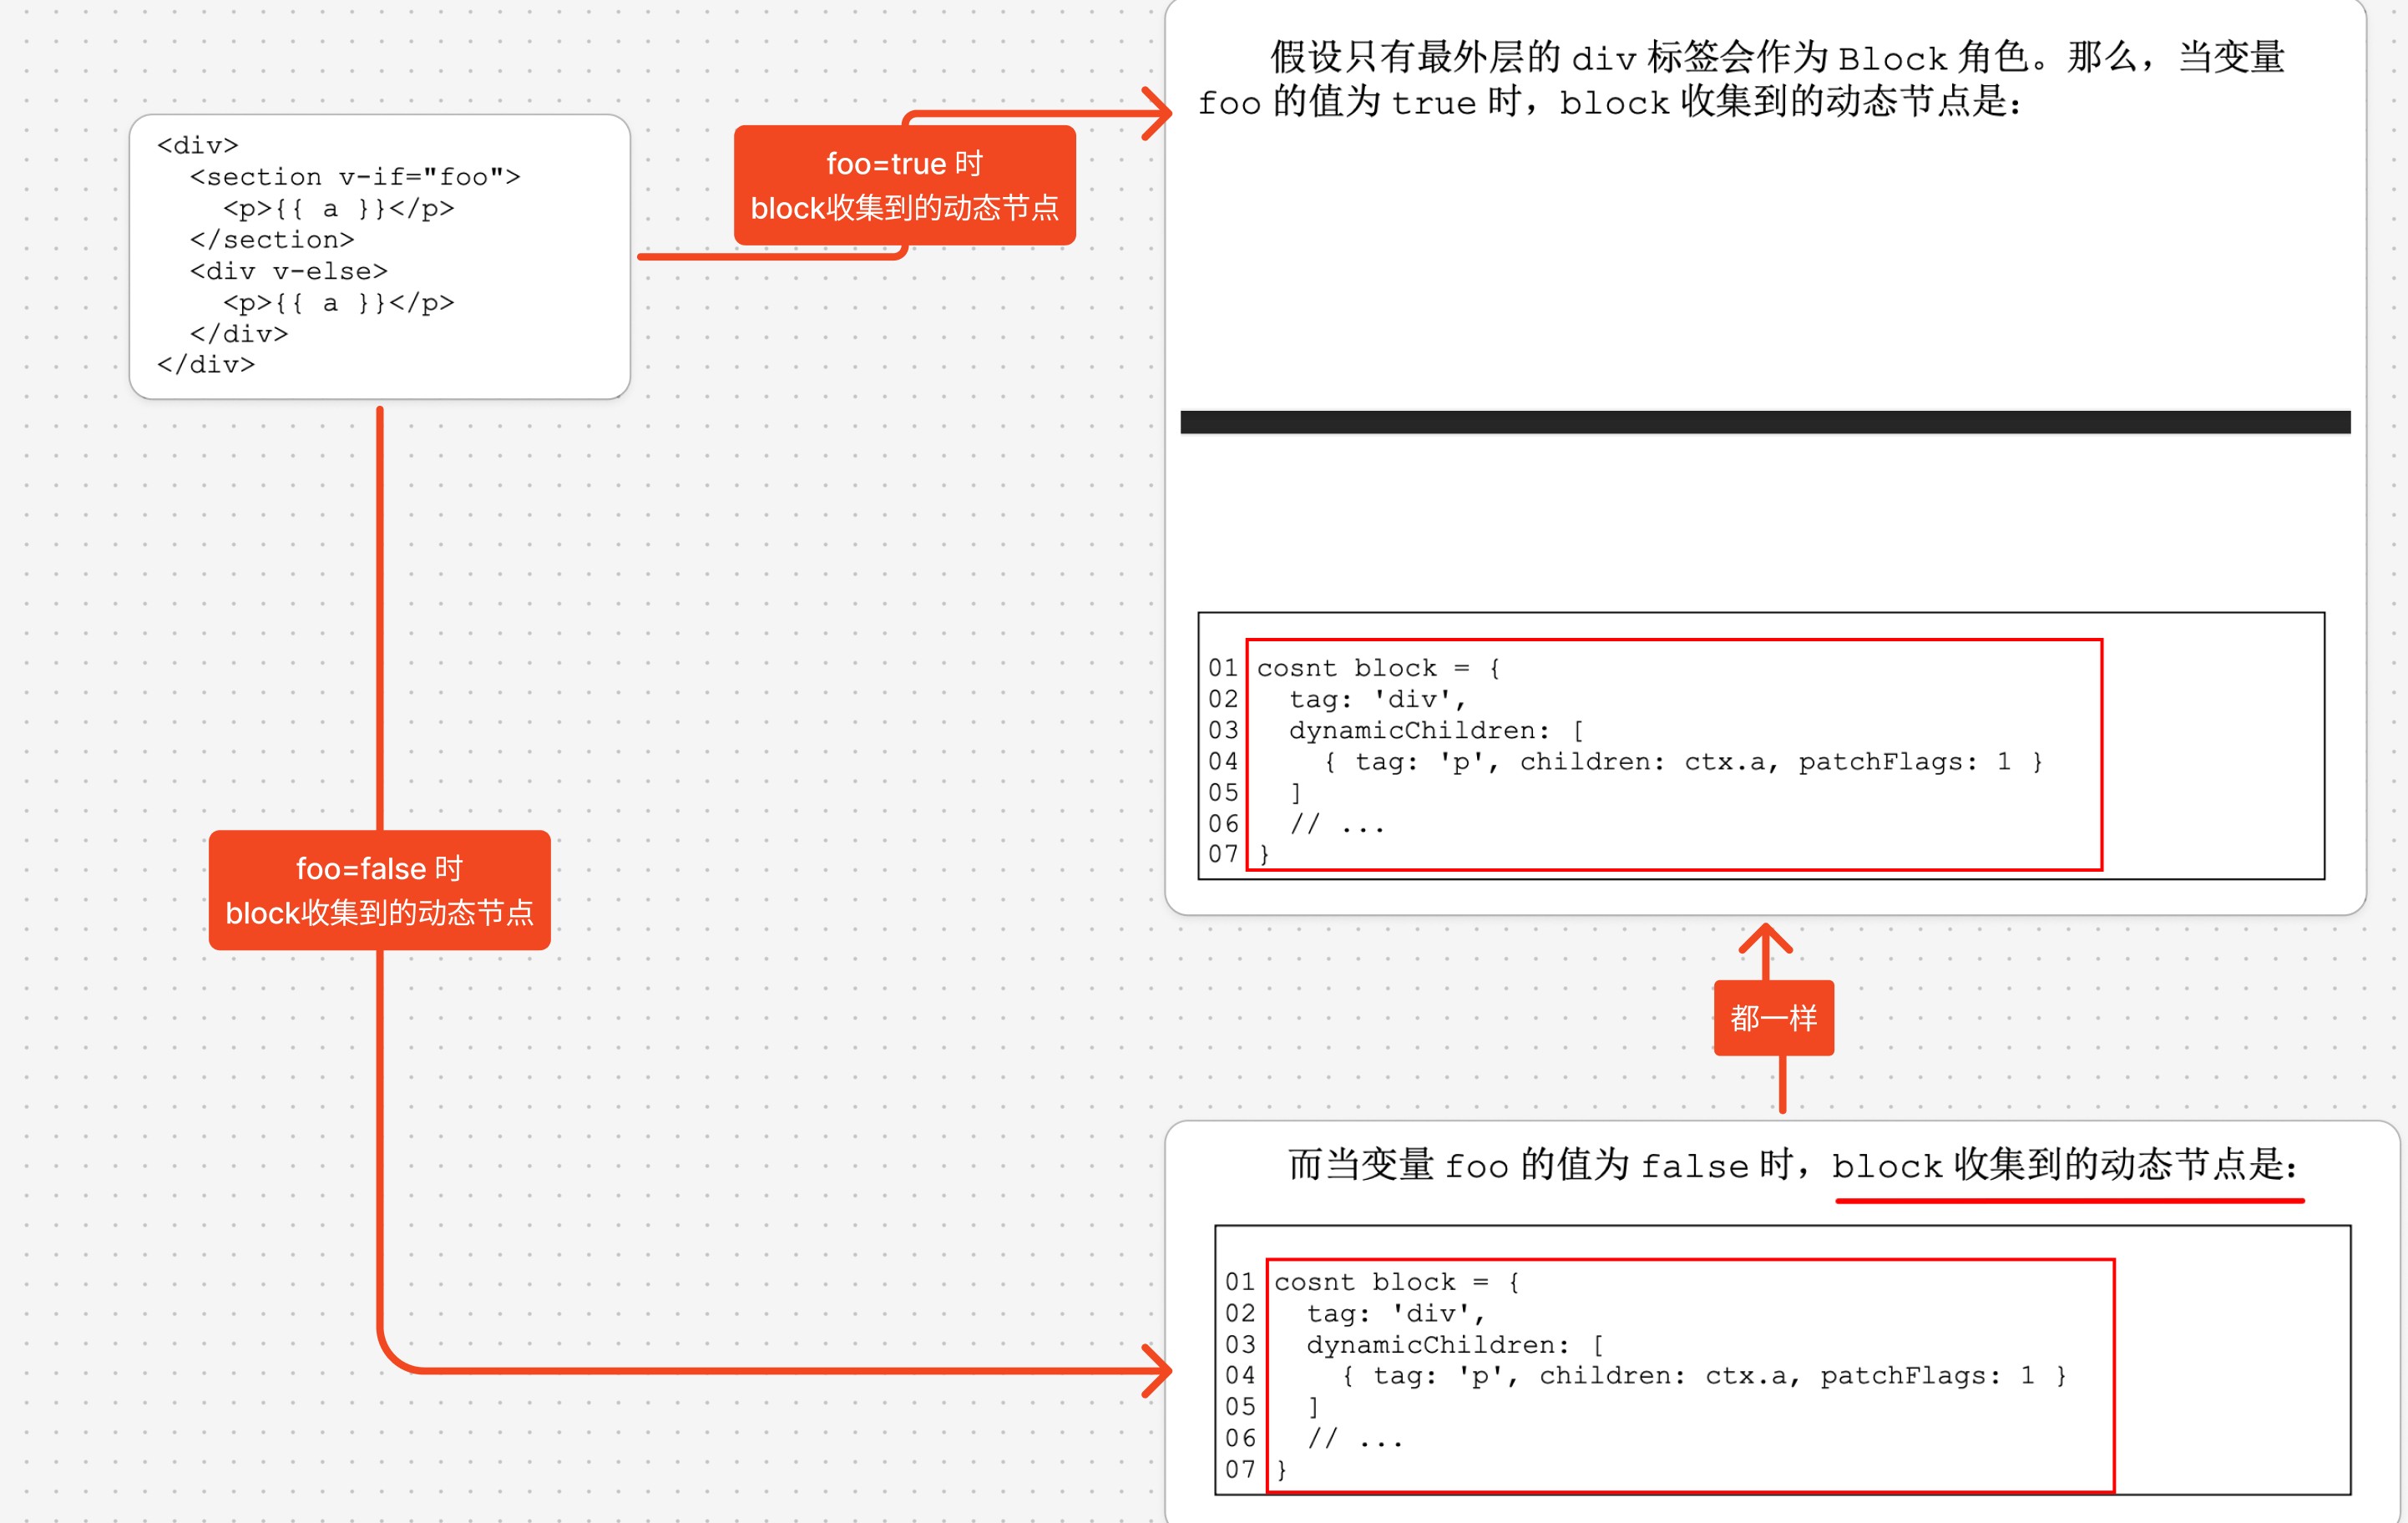Click the text "foo 的值为 true 时"
This screenshot has height=1523, width=2408.
[x=1360, y=102]
